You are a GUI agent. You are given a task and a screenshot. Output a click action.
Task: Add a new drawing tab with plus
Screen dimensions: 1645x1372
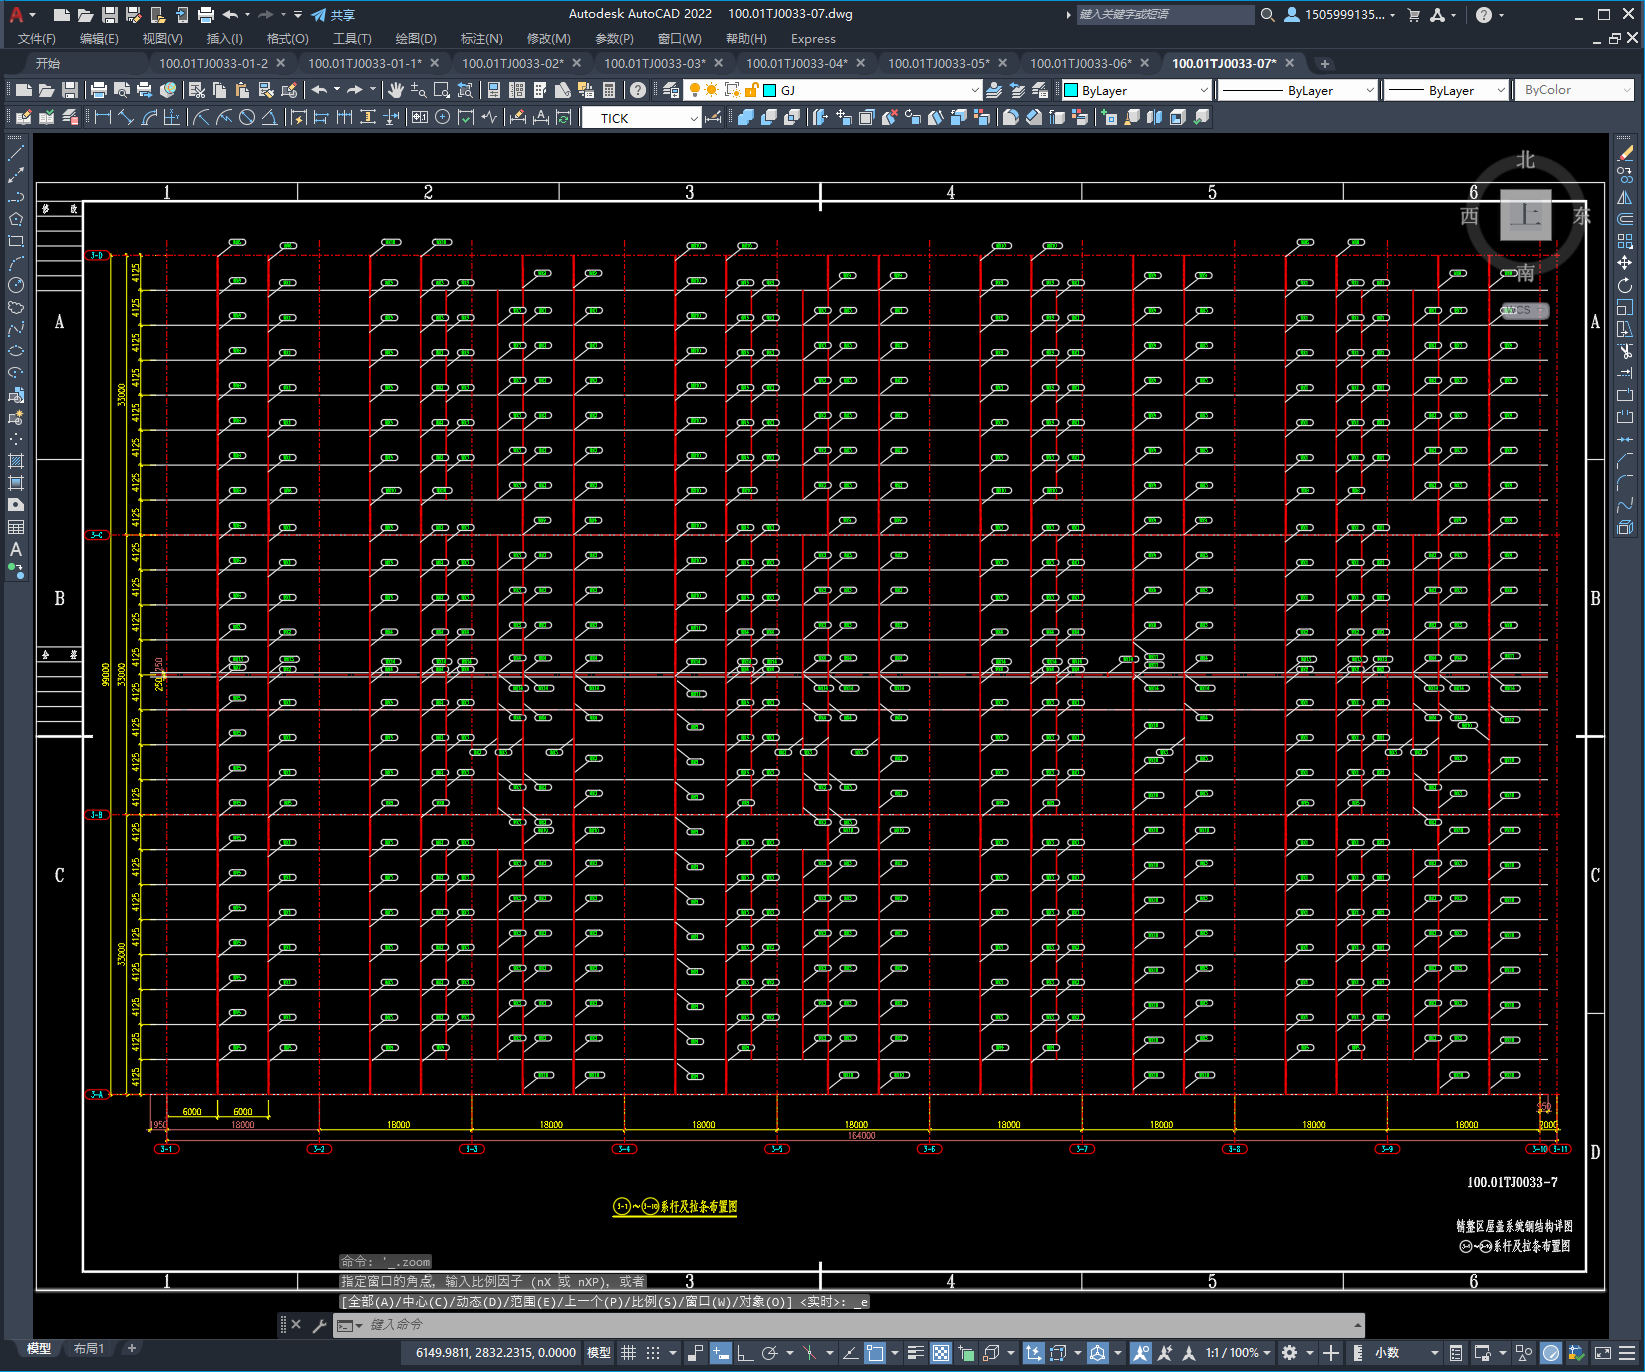point(1325,64)
